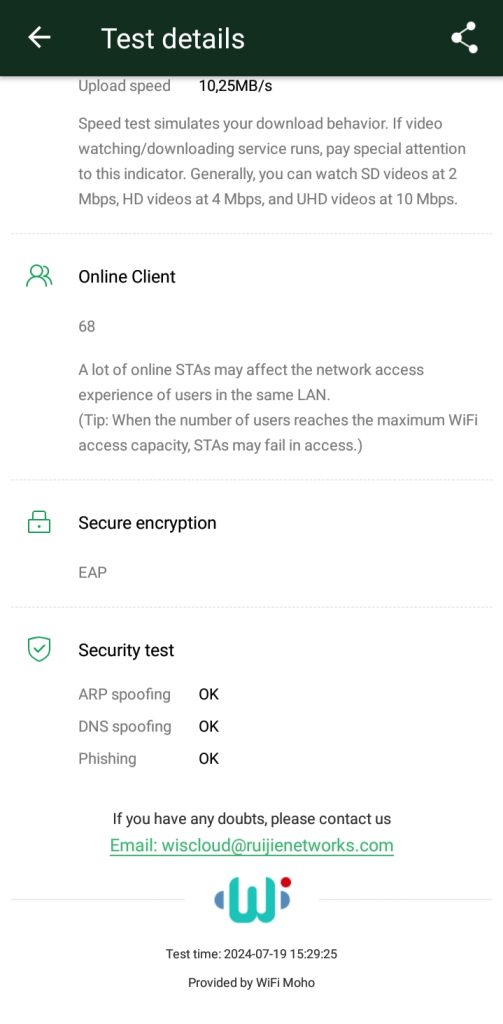503x1024 pixels.
Task: Tap the Provided by WiFi Moho text
Action: pyautogui.click(x=252, y=982)
